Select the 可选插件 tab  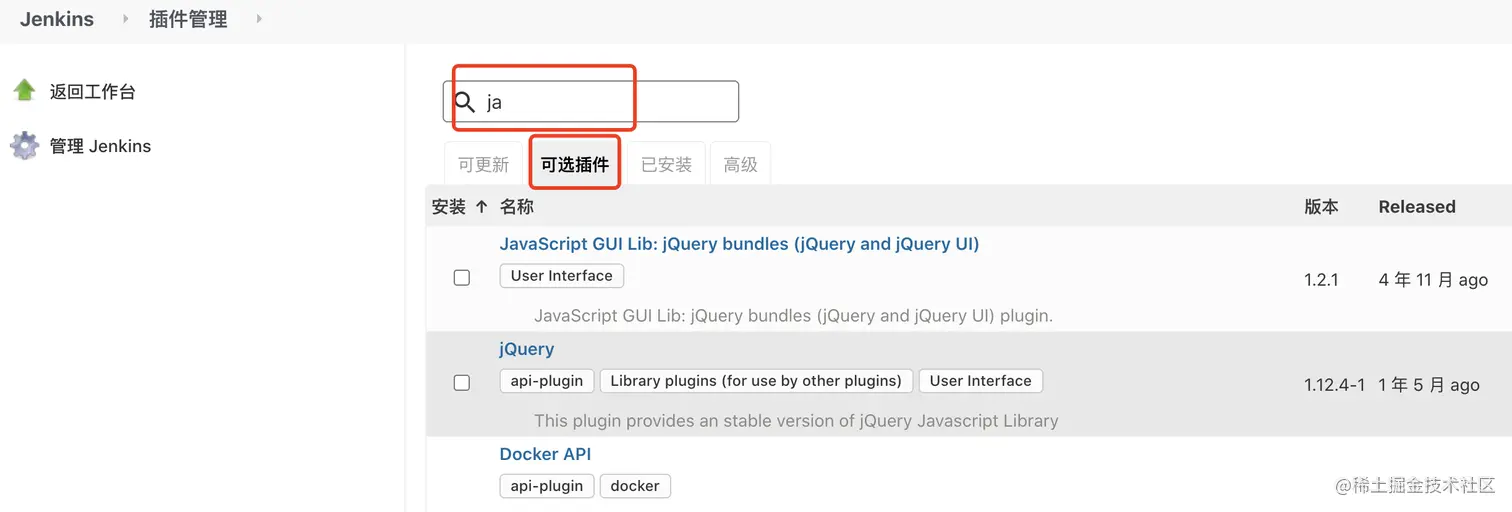point(575,165)
